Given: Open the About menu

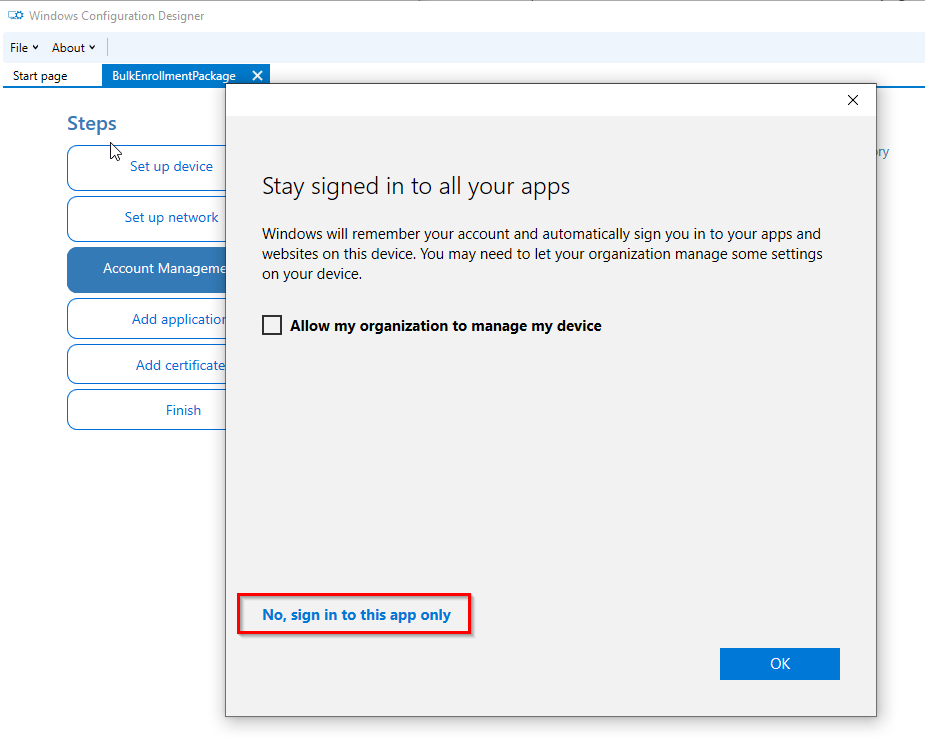Looking at the screenshot, I should pos(73,48).
